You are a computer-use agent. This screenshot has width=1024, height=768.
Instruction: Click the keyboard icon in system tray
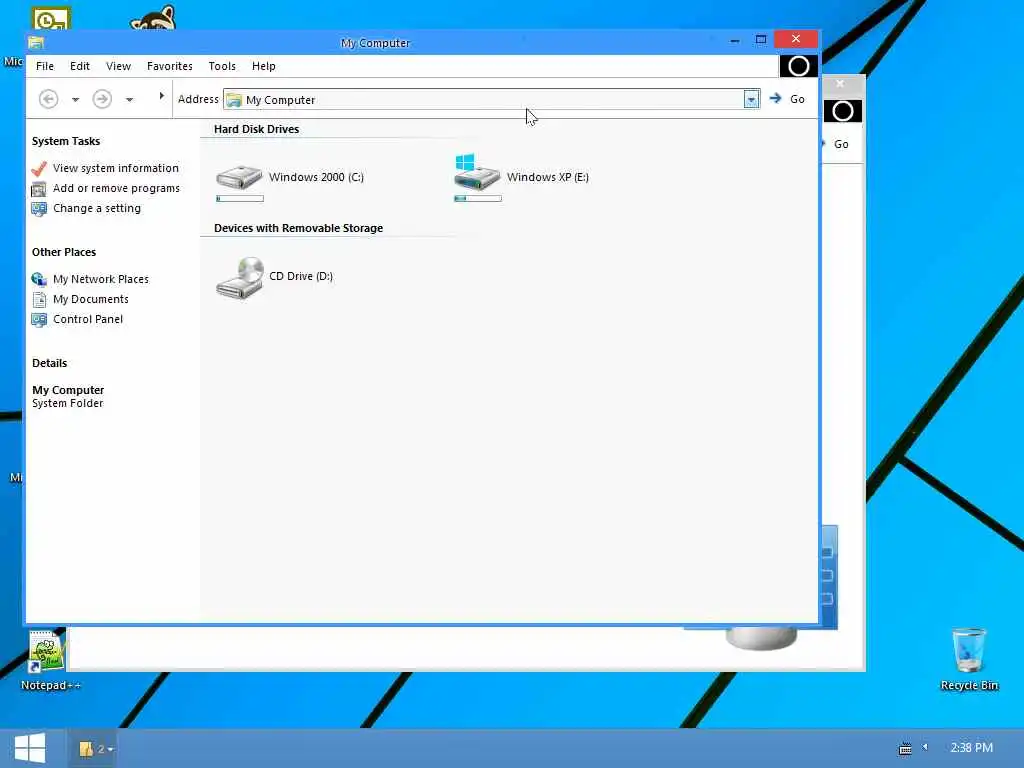[x=905, y=748]
